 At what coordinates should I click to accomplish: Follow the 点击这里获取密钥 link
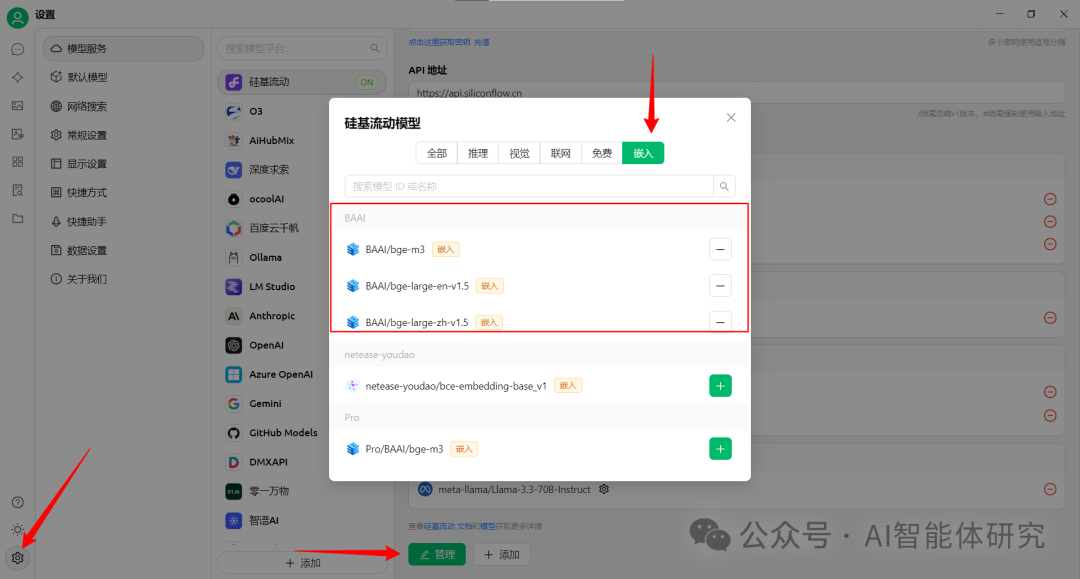click(439, 42)
